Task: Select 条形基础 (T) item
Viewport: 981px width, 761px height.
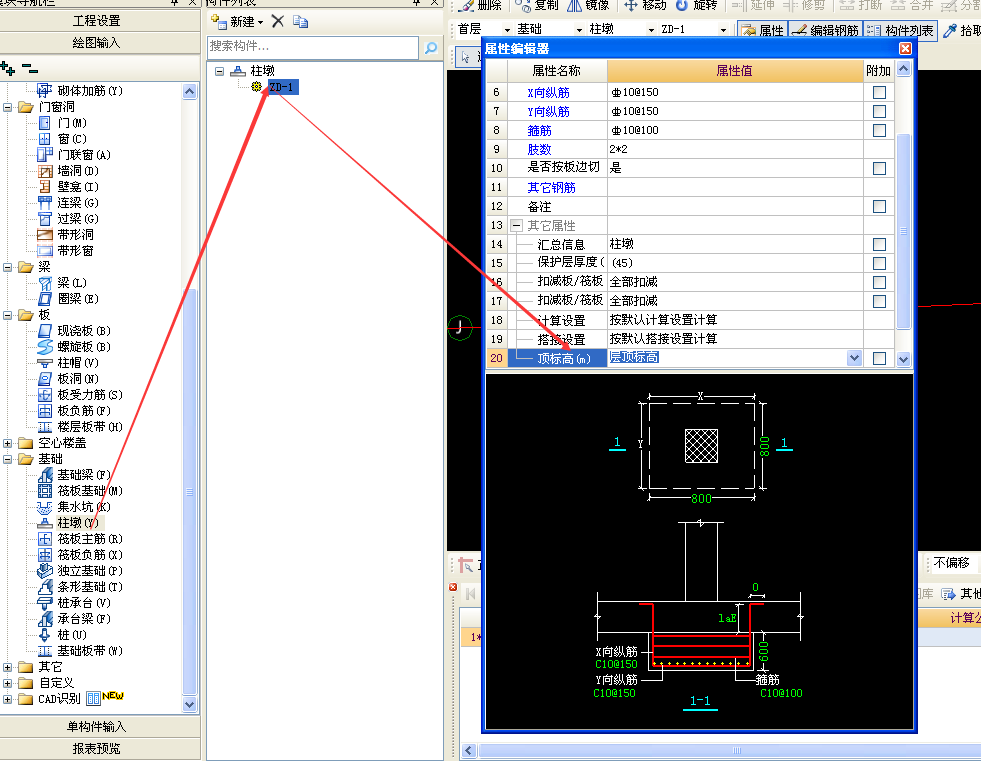Action: [x=80, y=587]
